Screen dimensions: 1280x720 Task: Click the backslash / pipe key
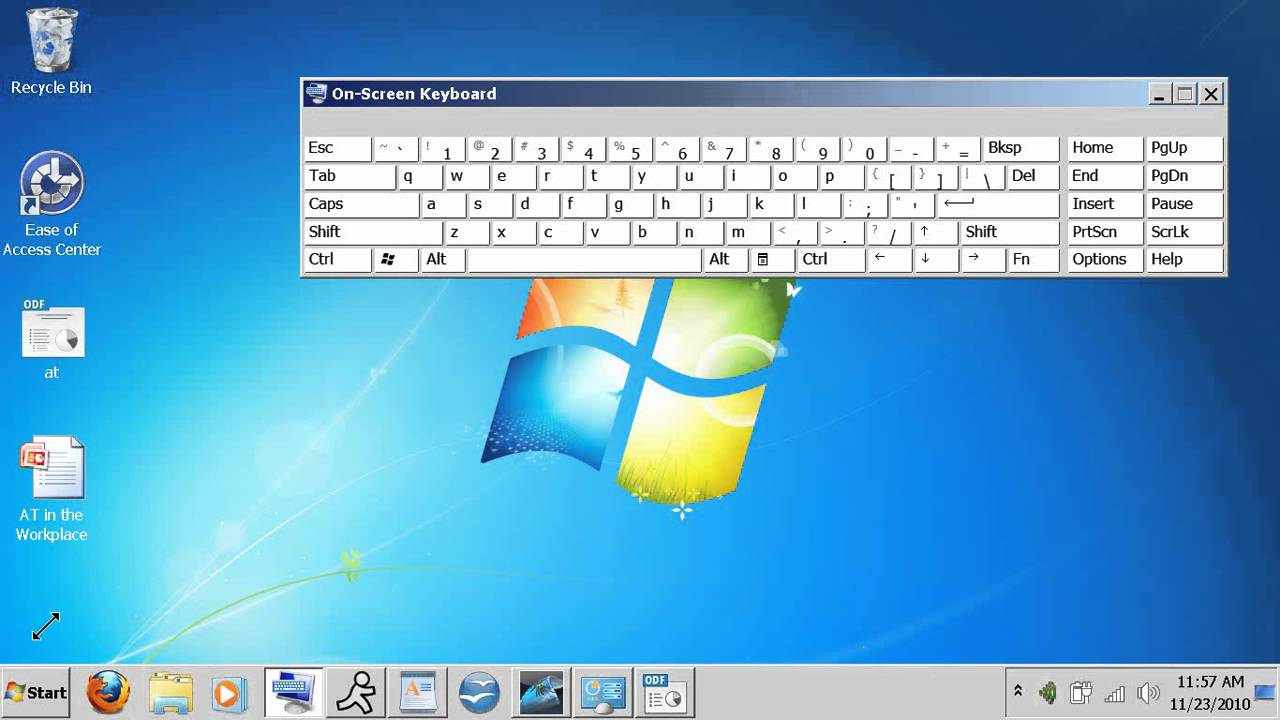[983, 176]
